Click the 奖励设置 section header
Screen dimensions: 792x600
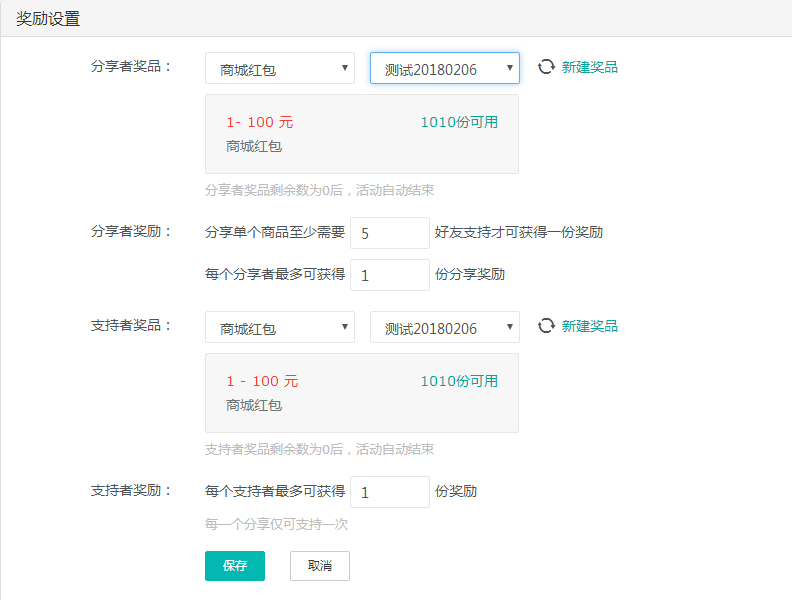pos(49,19)
